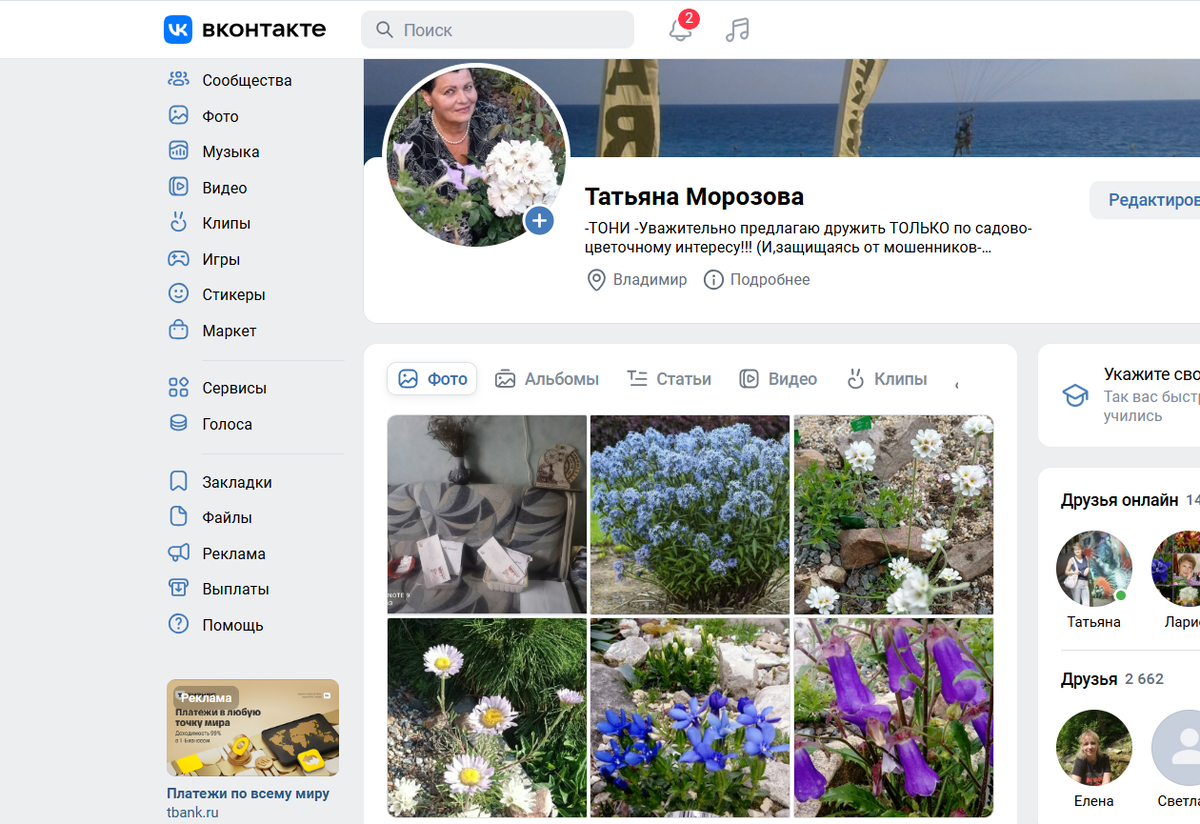Click the status text starting with -ТОНИ
Viewport: 1200px width, 824px height.
[808, 237]
